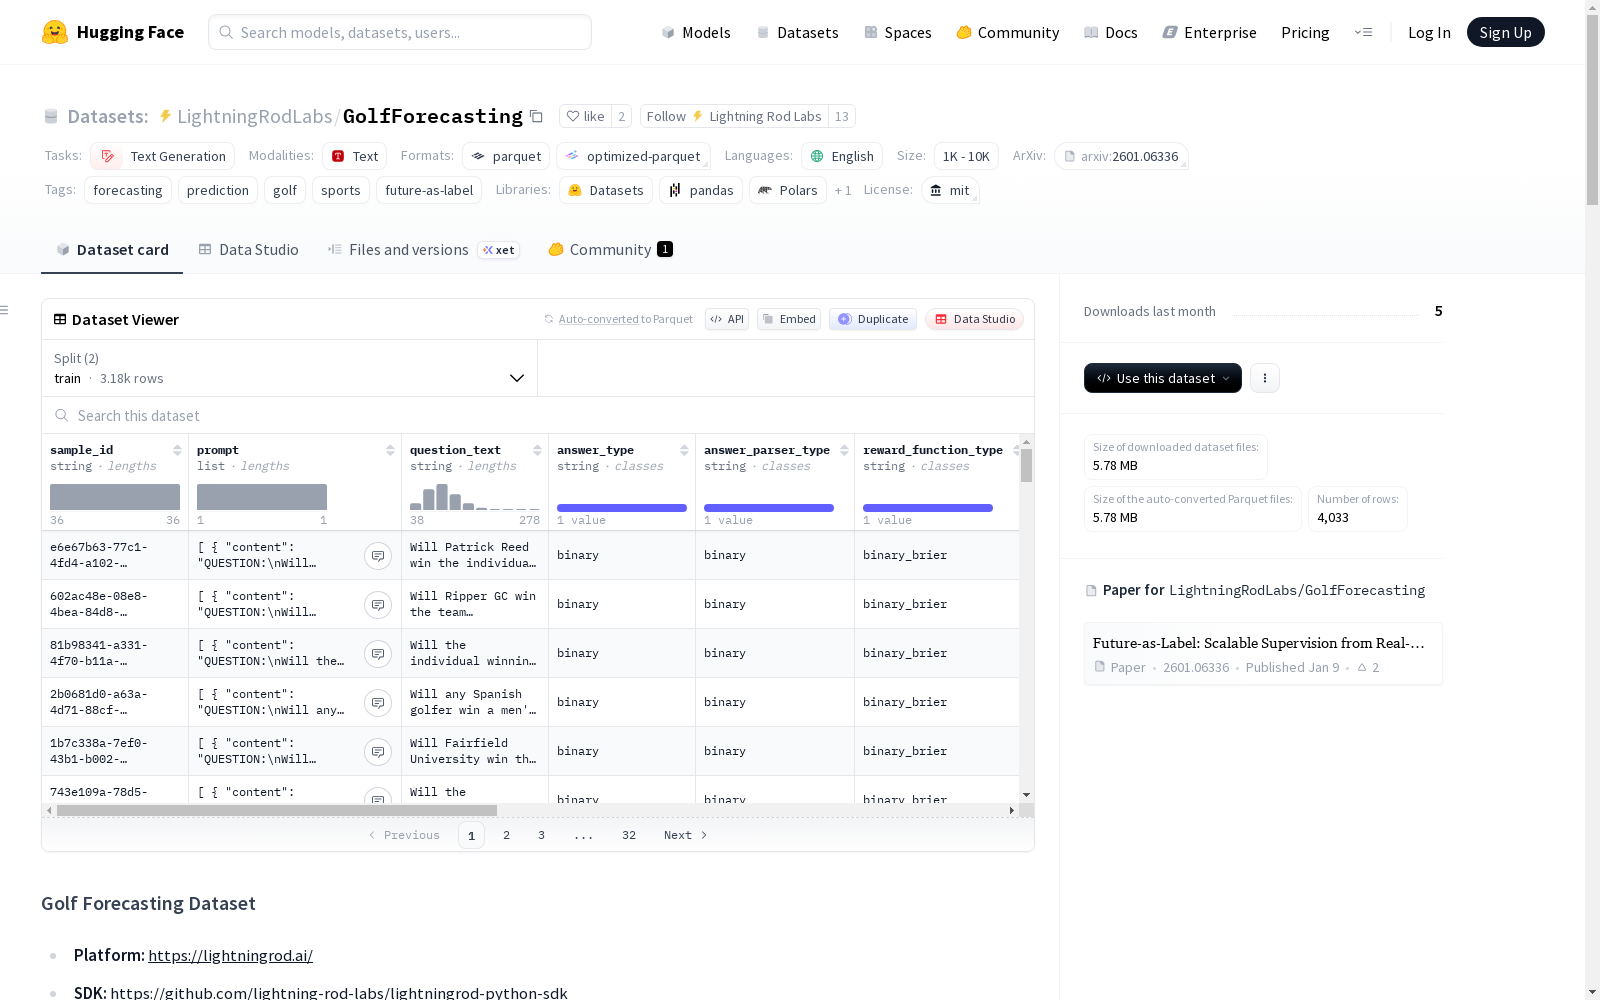Open chat view for Ripper GC prompt row
The image size is (1600, 1000).
tap(378, 605)
